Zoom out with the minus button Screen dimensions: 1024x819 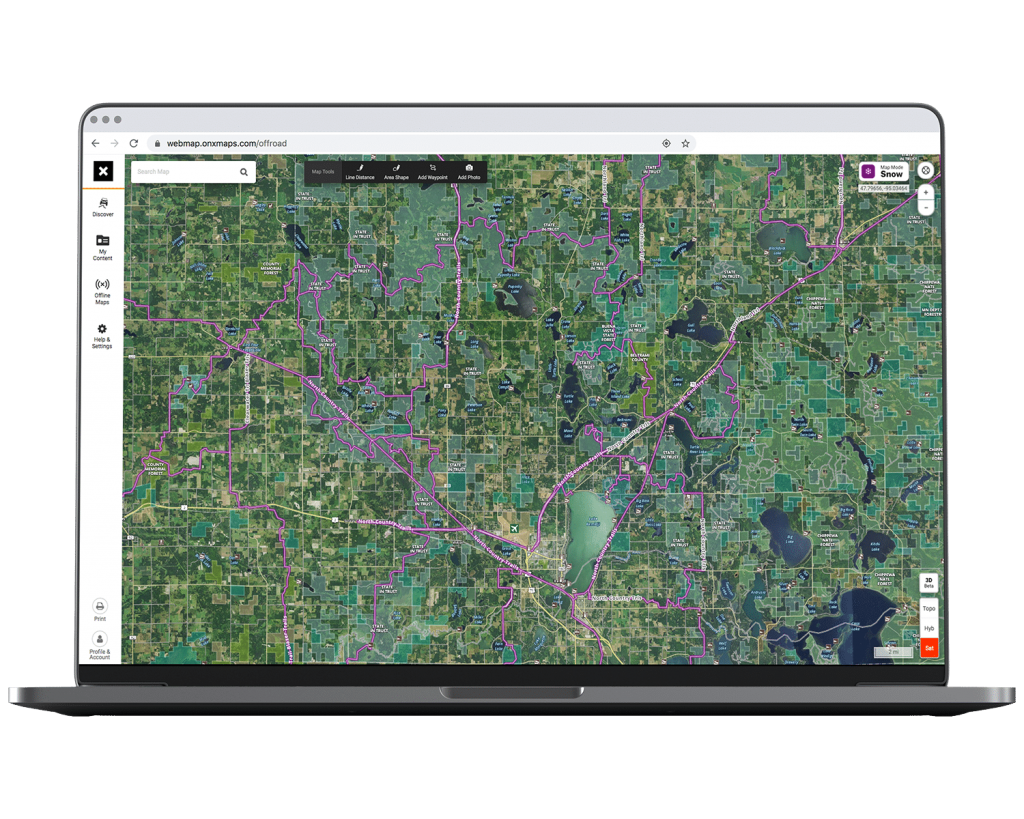click(926, 207)
